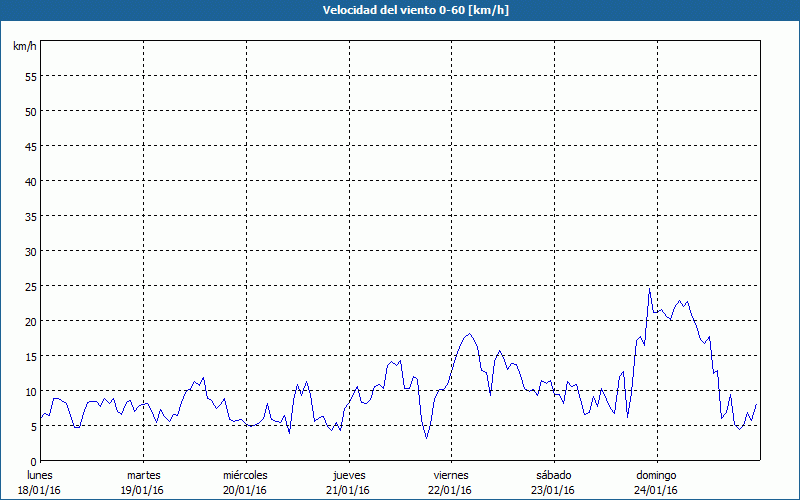Click the 'jueves' day label
This screenshot has width=800, height=500.
[x=348, y=475]
